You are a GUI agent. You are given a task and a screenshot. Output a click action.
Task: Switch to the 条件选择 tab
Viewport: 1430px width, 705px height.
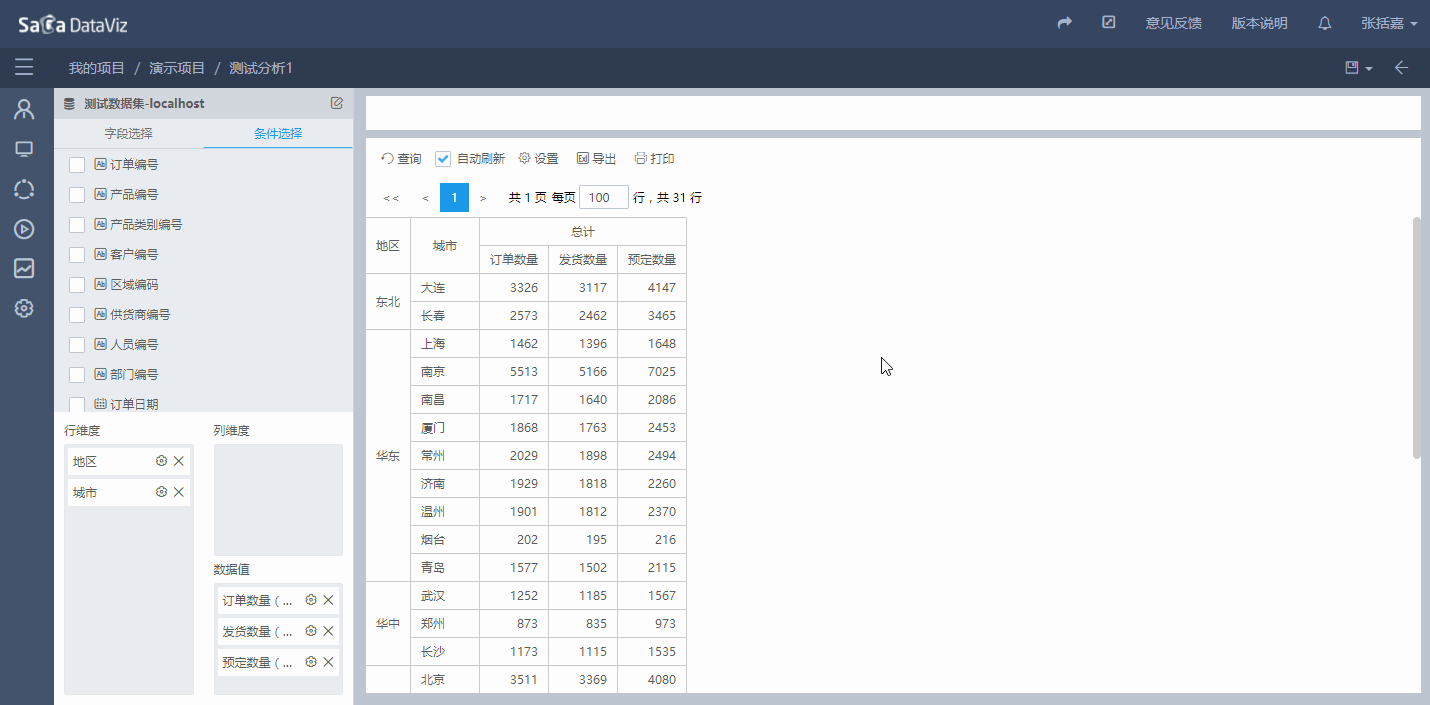coord(278,133)
